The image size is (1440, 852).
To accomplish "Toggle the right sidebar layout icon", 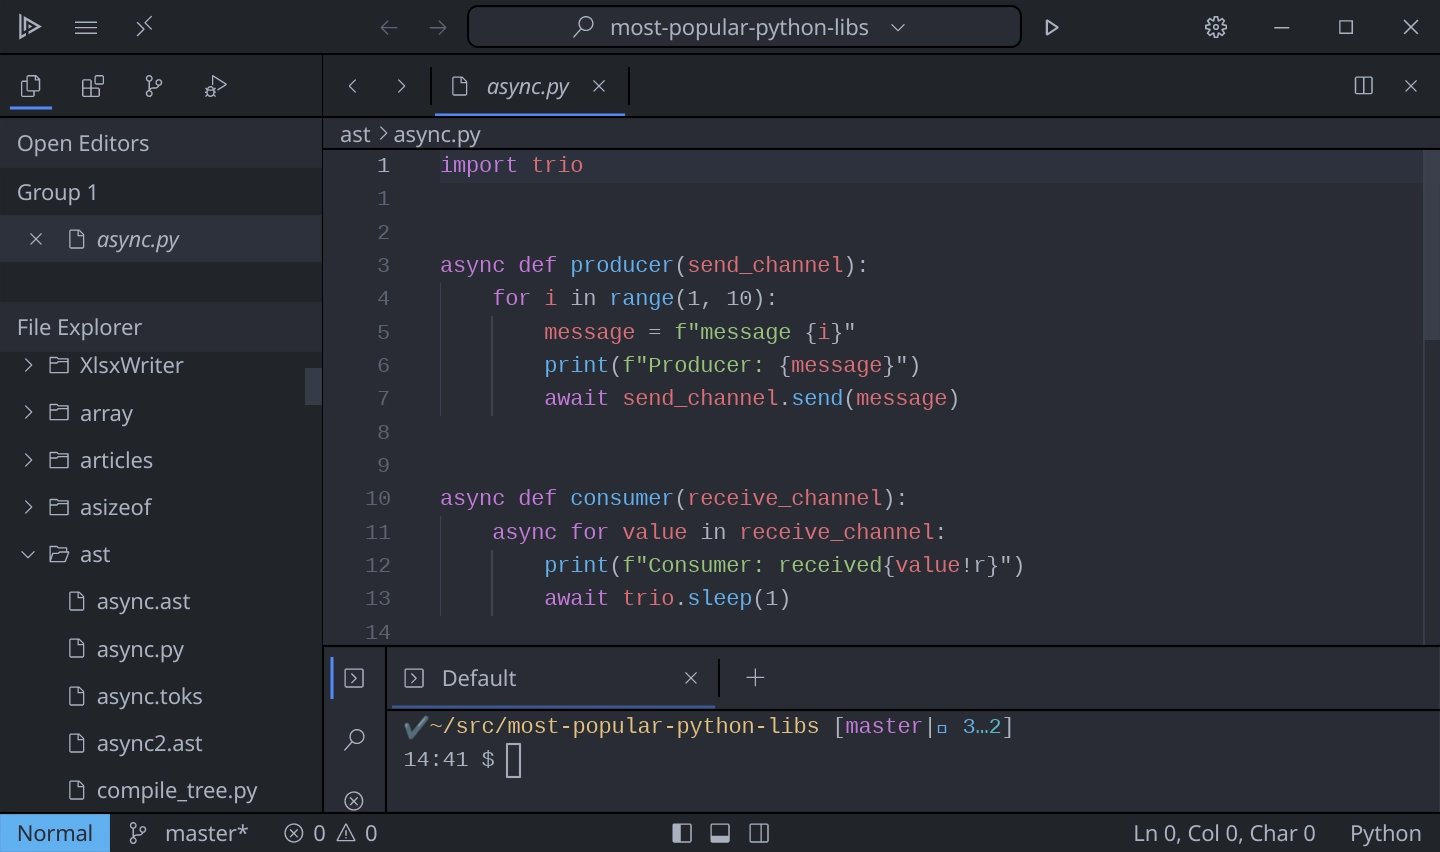I will (x=759, y=833).
